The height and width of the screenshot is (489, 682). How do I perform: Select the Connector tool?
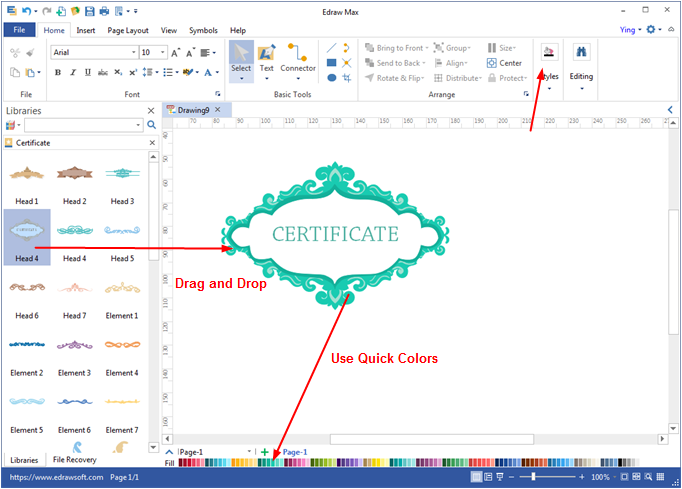click(298, 59)
